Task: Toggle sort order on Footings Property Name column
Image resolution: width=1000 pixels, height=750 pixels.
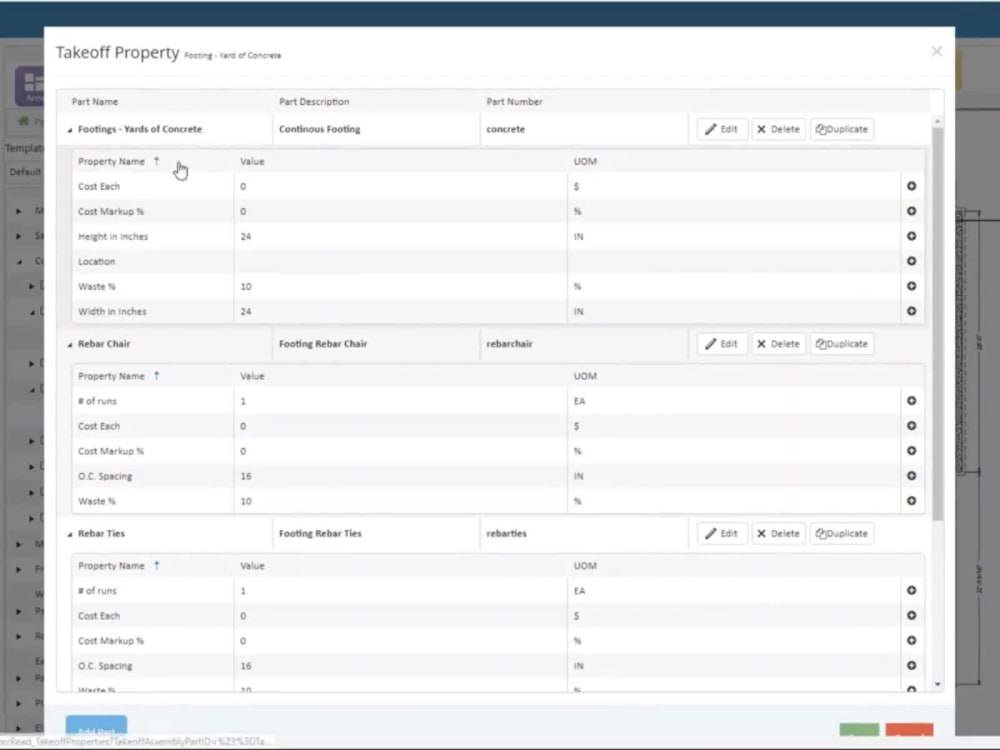Action: pyautogui.click(x=157, y=161)
